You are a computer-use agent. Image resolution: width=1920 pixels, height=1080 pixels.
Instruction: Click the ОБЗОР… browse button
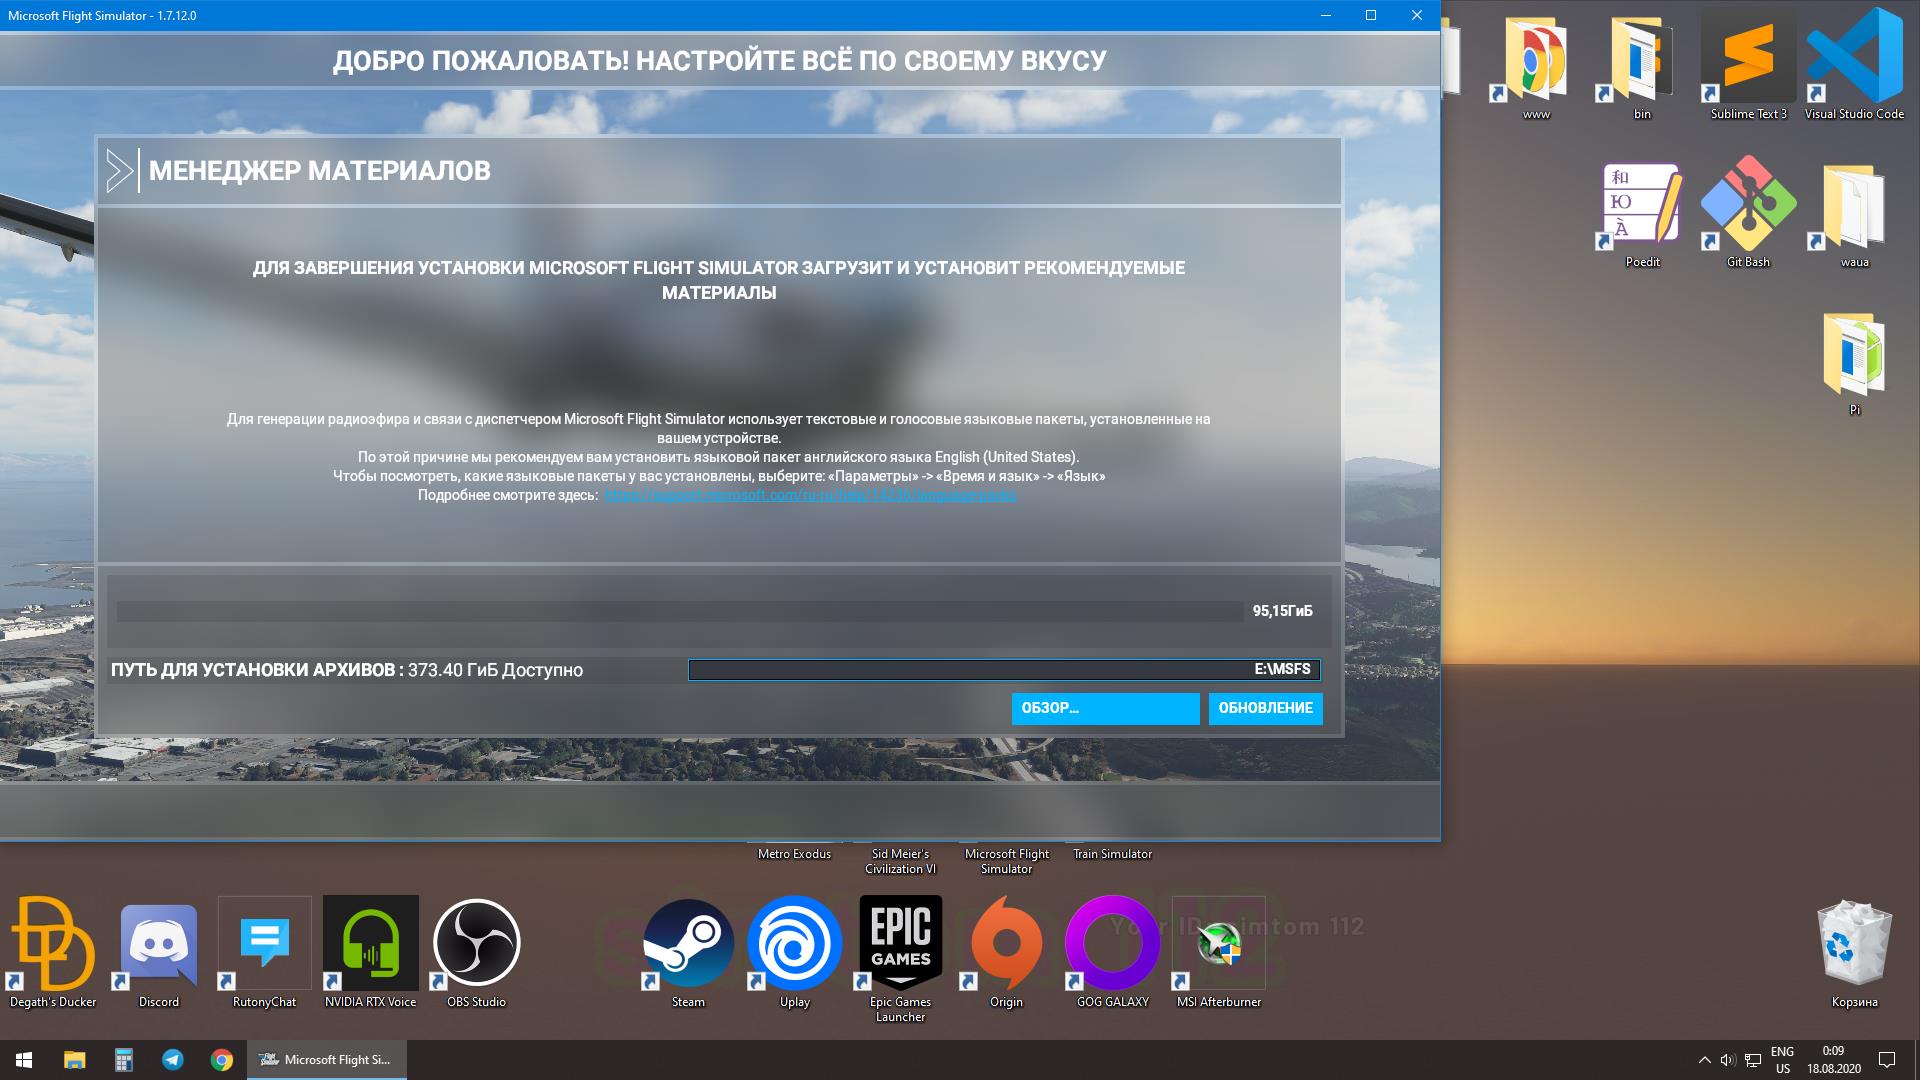1105,708
